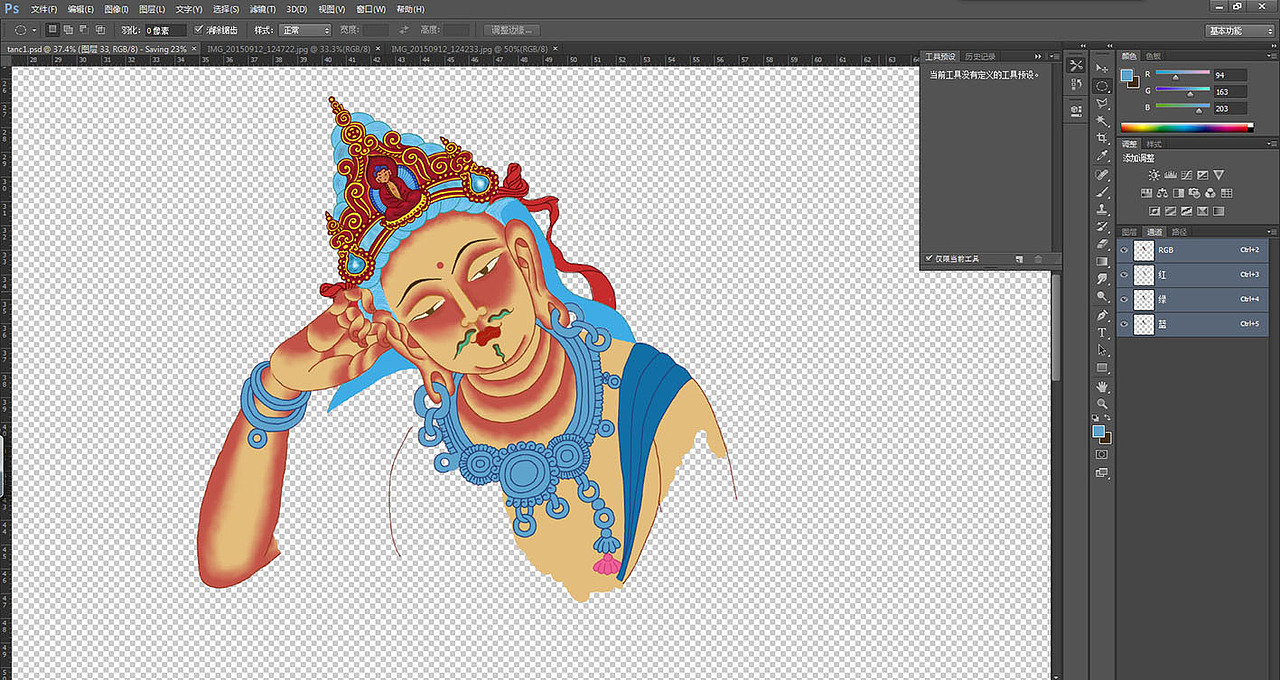
Task: Select the Polygonal Lasso tool
Action: coord(1102,103)
